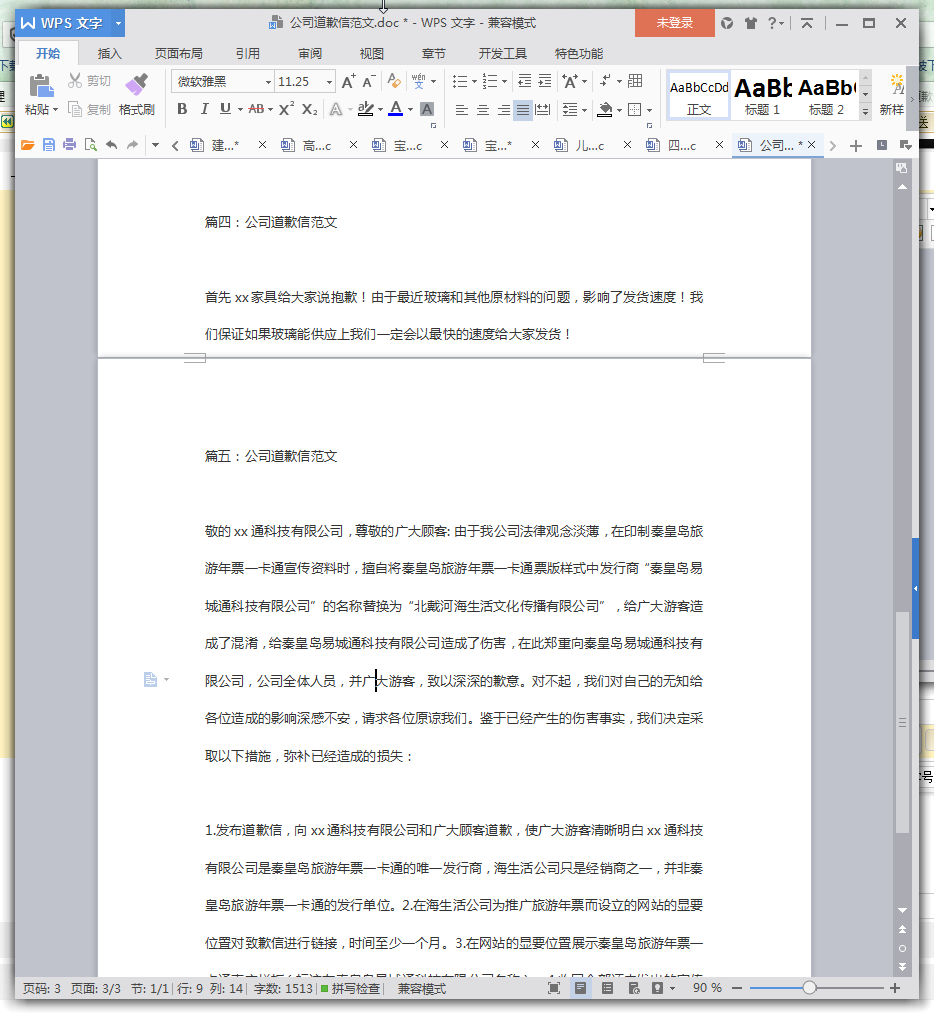Click the Cut (剪切) scissors icon

(75, 80)
